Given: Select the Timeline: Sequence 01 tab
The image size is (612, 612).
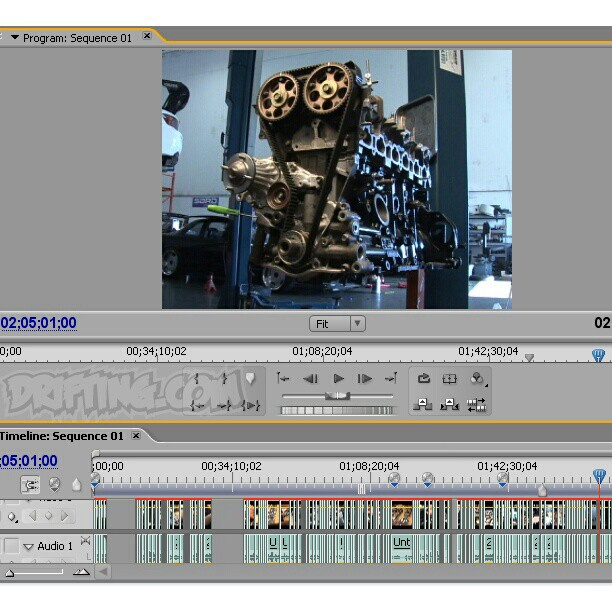Looking at the screenshot, I should 62,436.
